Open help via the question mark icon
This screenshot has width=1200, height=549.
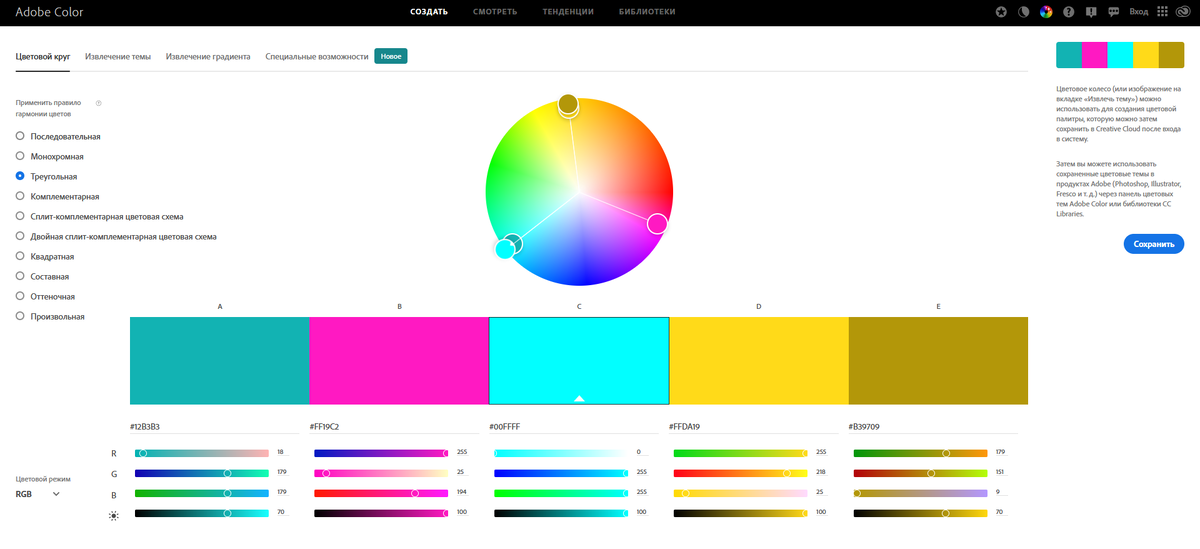coord(1069,12)
